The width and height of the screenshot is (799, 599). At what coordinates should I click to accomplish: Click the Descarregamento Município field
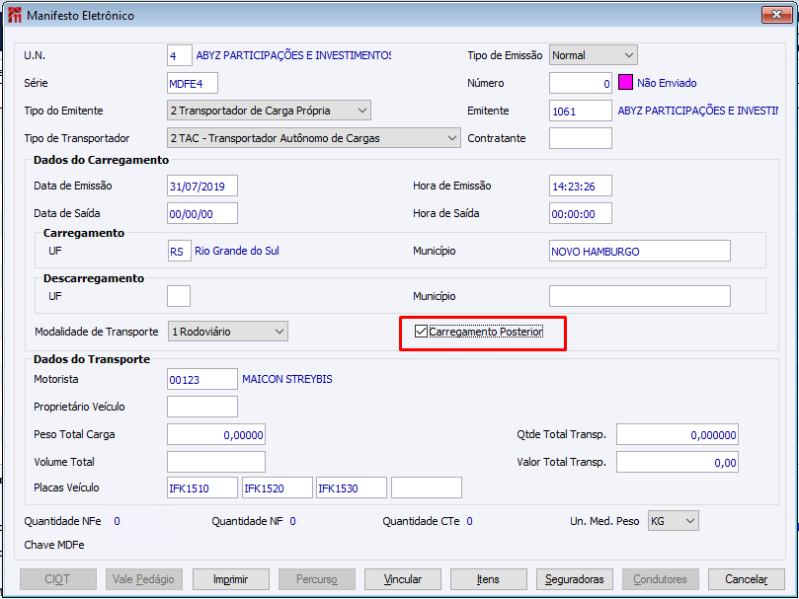(640, 296)
